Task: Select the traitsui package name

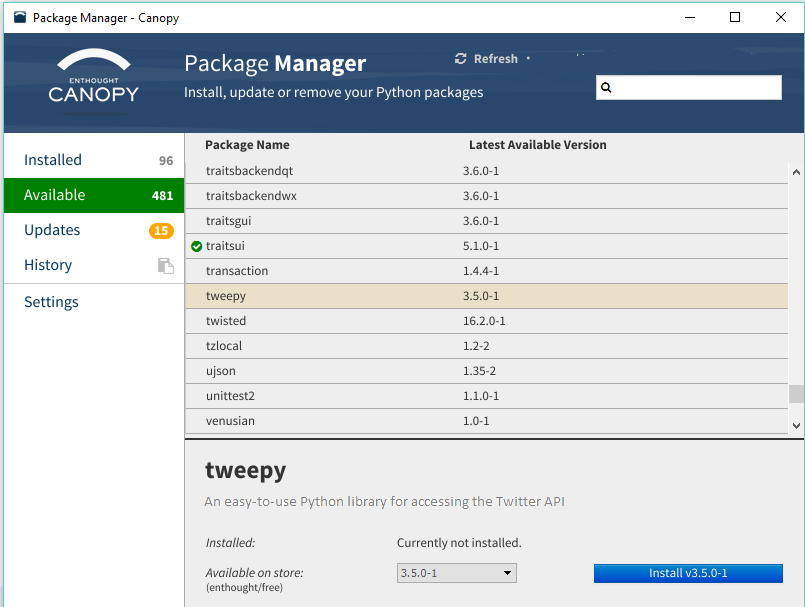Action: 225,246
